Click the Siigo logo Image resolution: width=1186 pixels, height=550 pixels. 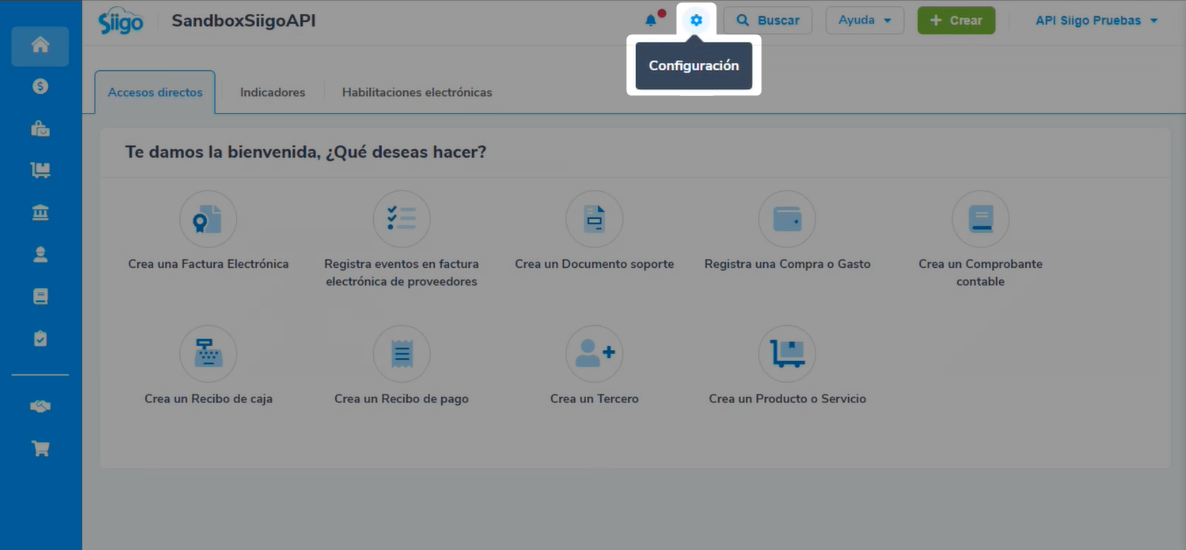click(x=121, y=21)
